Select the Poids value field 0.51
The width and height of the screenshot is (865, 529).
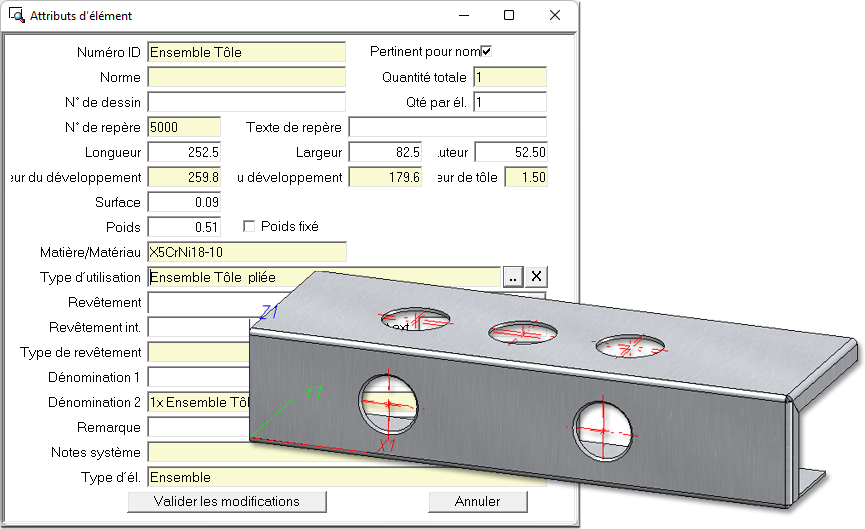click(183, 227)
